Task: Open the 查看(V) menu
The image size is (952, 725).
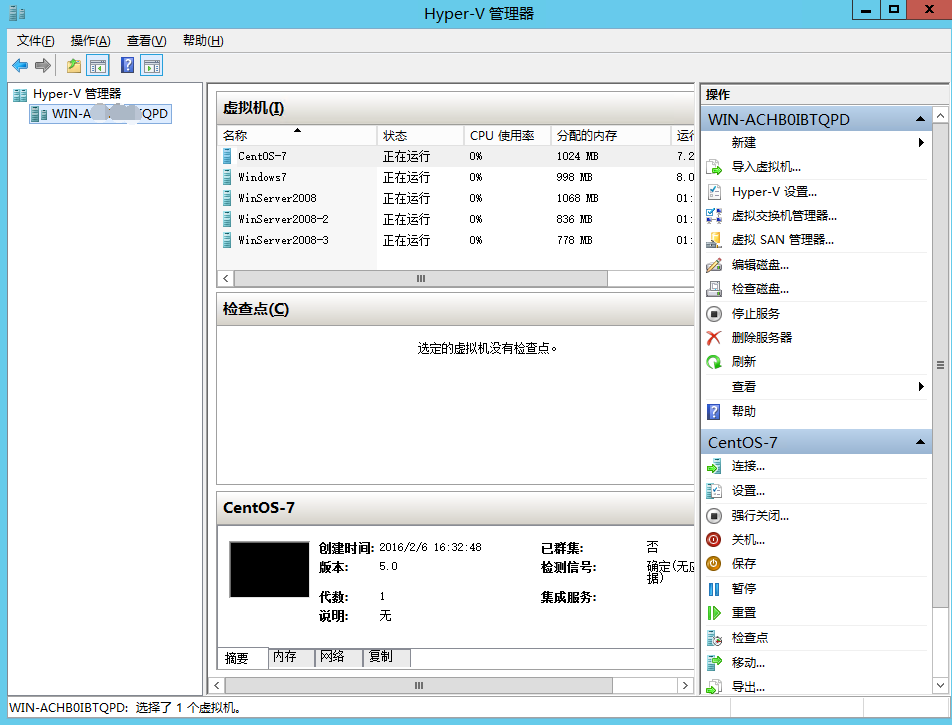Action: coord(146,41)
